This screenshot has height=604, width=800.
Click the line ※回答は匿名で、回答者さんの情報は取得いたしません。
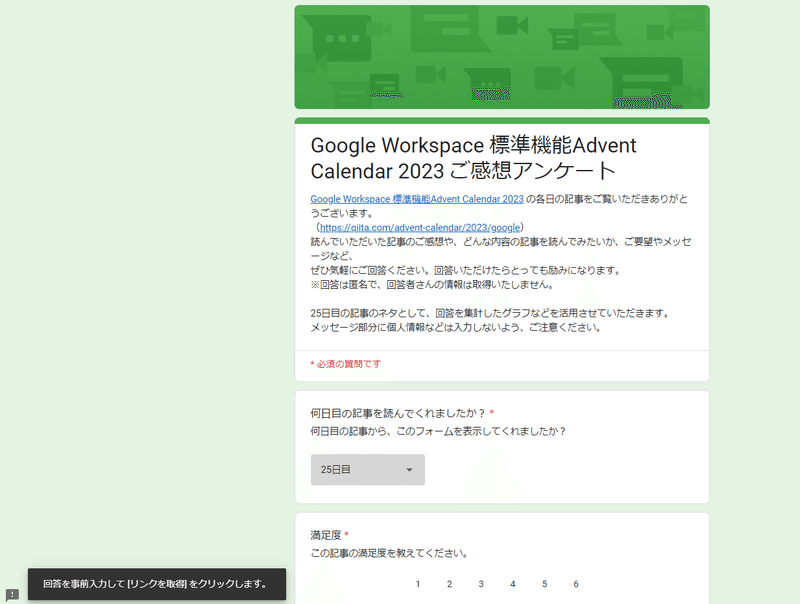tap(432, 285)
